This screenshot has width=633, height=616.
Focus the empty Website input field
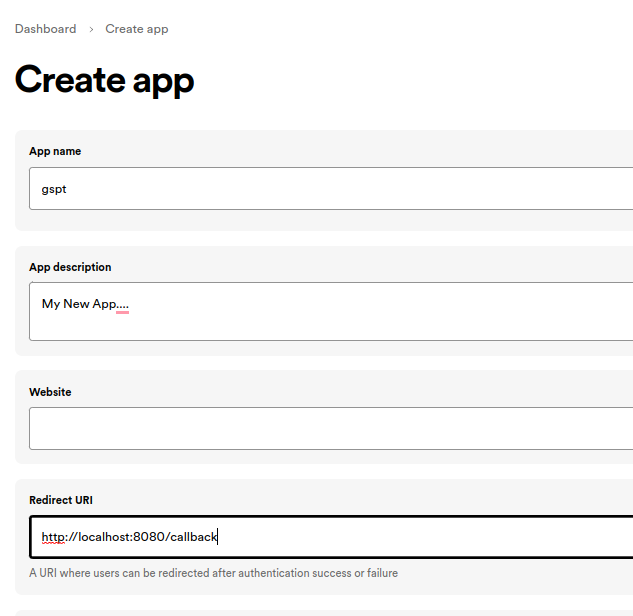click(330, 428)
